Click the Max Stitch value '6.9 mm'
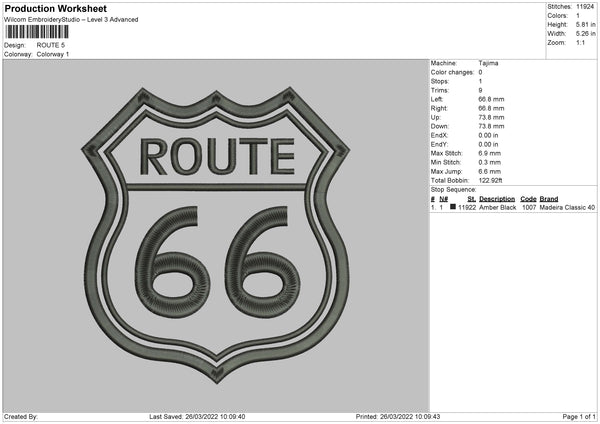The height and width of the screenshot is (424, 600). pyautogui.click(x=489, y=153)
